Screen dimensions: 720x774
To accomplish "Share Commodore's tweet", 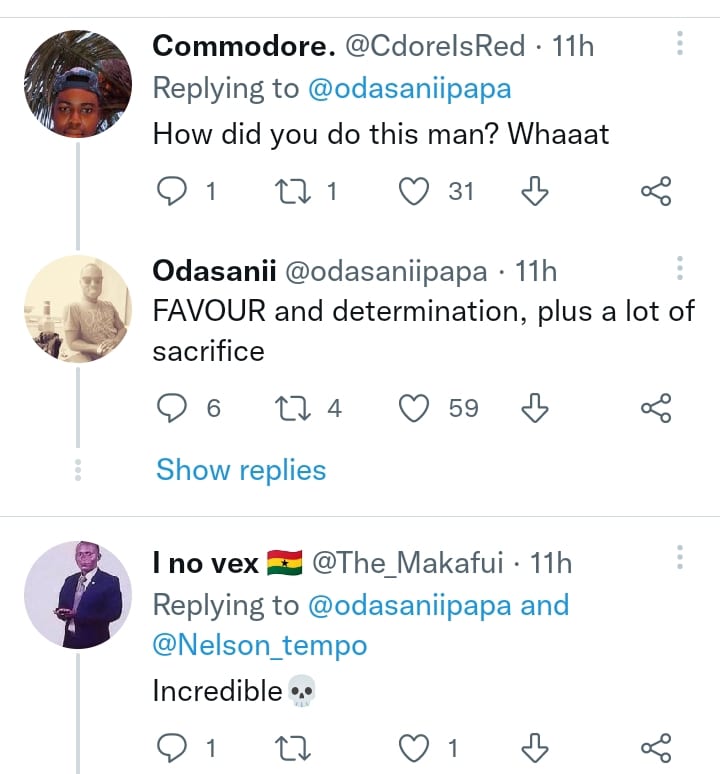I will coord(655,191).
